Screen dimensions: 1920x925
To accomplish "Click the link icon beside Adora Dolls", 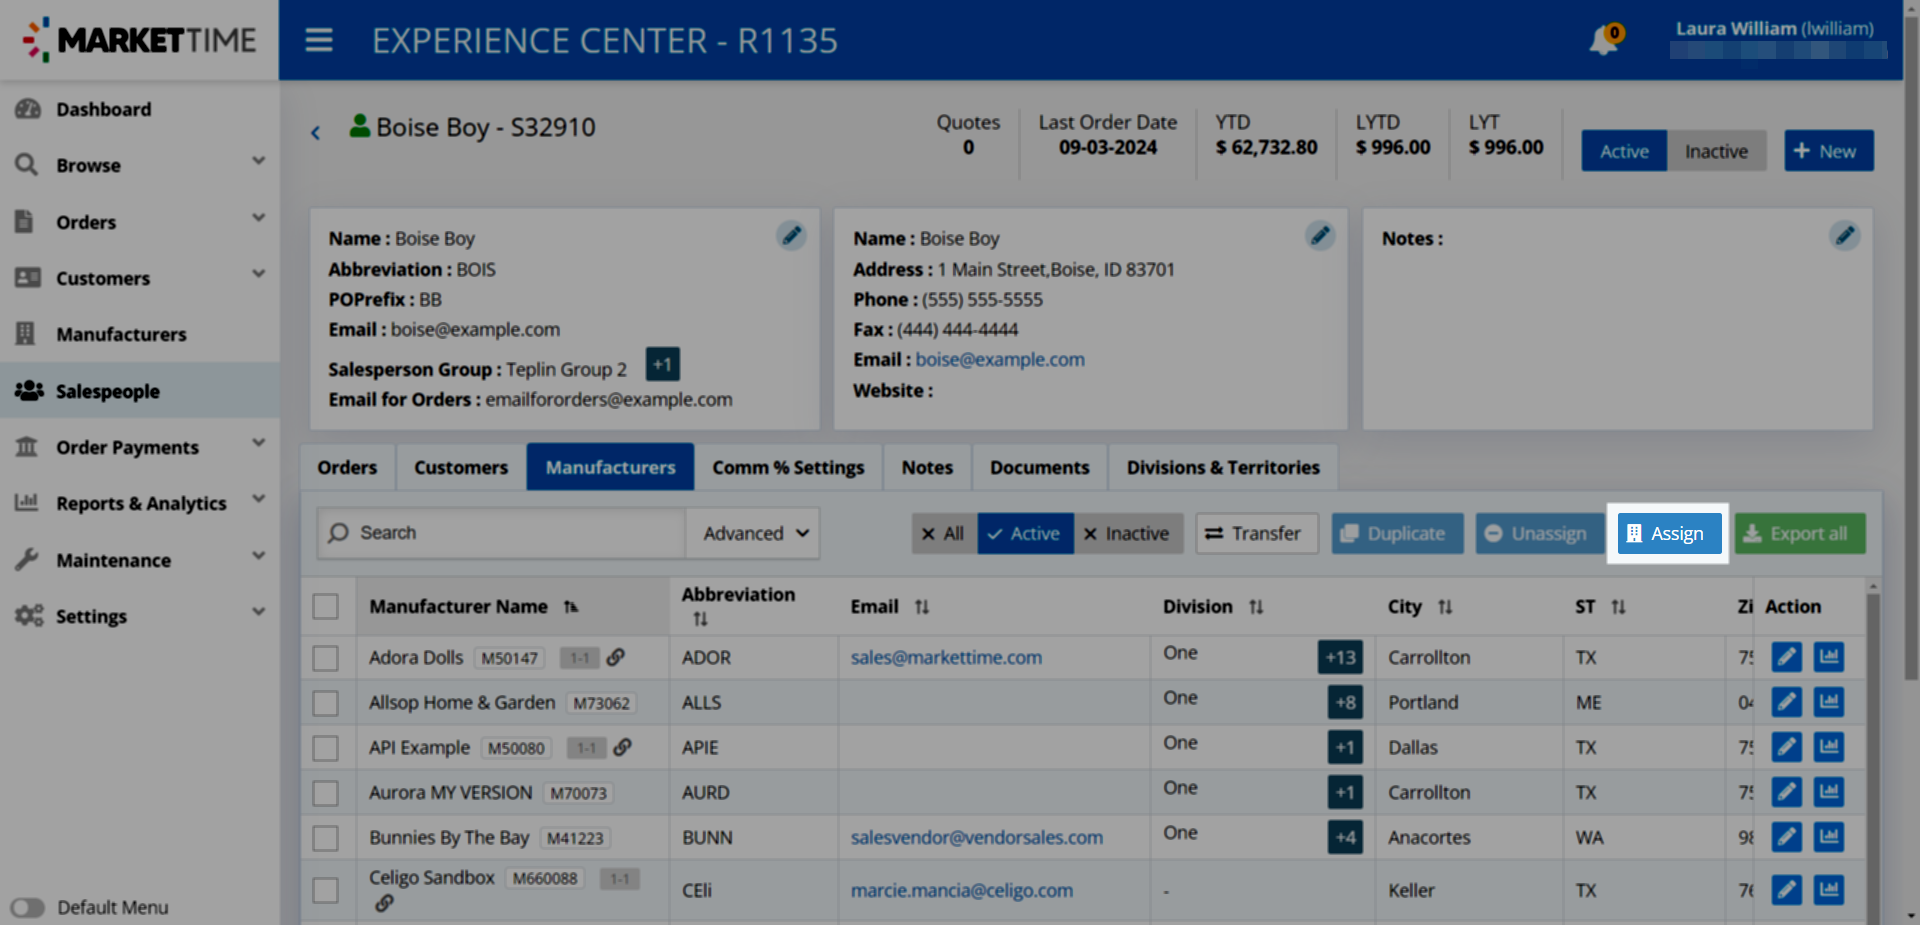I will 616,657.
